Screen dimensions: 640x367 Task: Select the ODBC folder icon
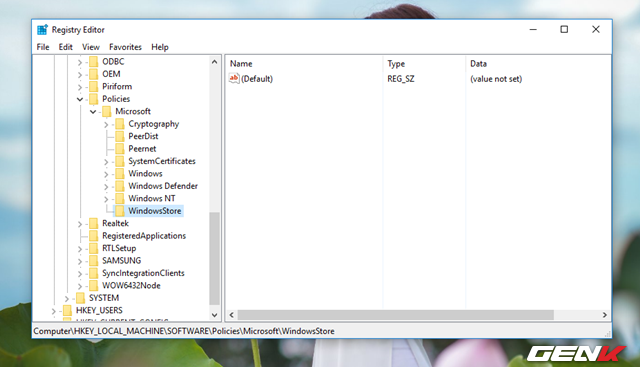(x=94, y=62)
